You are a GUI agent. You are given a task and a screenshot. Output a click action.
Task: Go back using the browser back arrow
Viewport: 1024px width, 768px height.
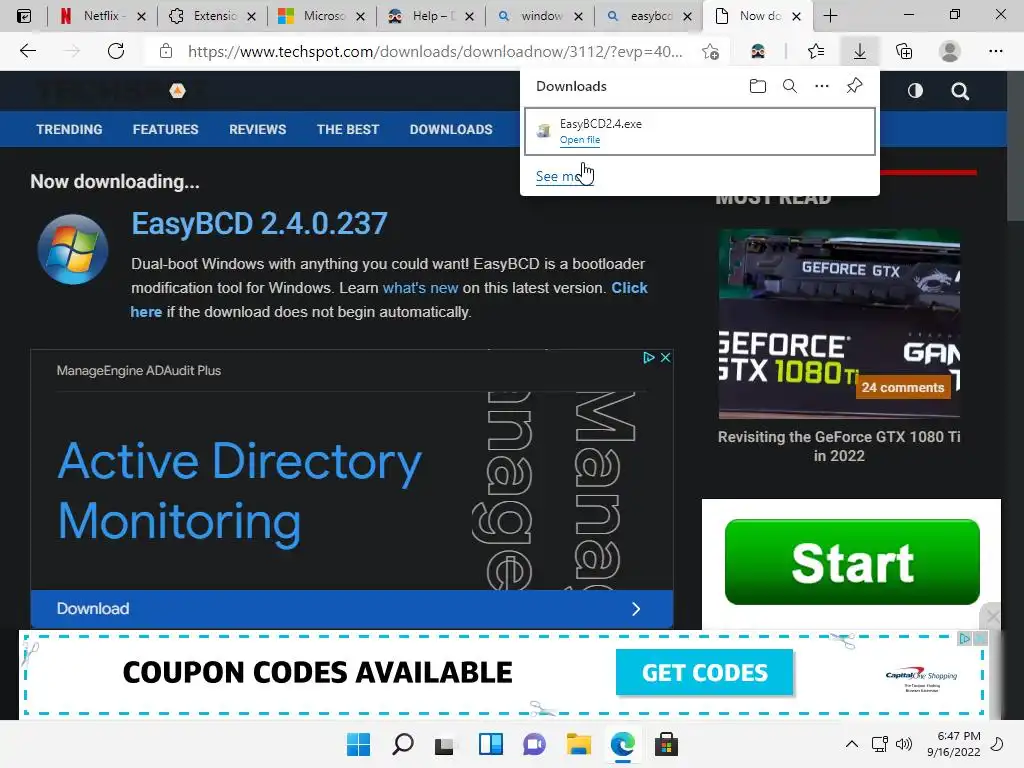tap(27, 51)
